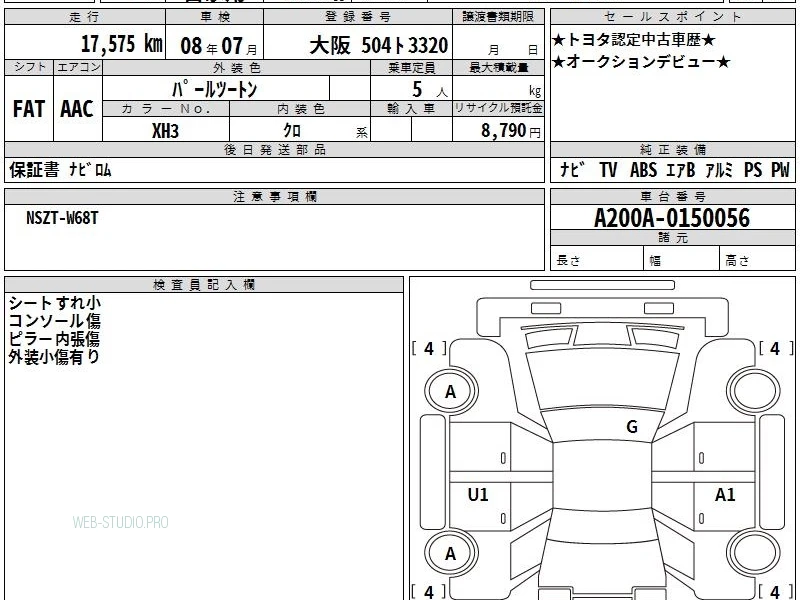Screen dimensions: 800x600
Task: Click the AAC air conditioner value
Action: [x=77, y=109]
